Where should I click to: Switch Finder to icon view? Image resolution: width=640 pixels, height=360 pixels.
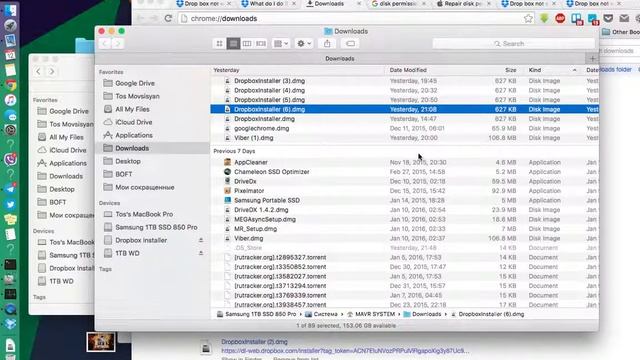(x=220, y=43)
